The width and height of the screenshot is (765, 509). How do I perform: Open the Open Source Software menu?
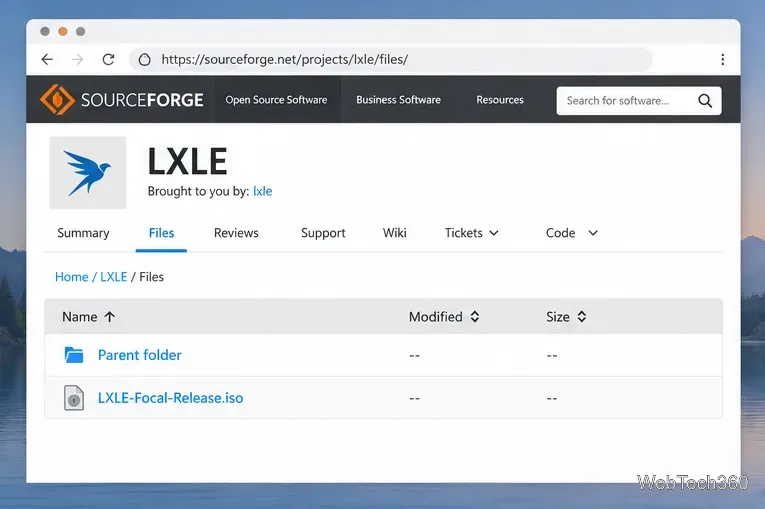(x=276, y=100)
